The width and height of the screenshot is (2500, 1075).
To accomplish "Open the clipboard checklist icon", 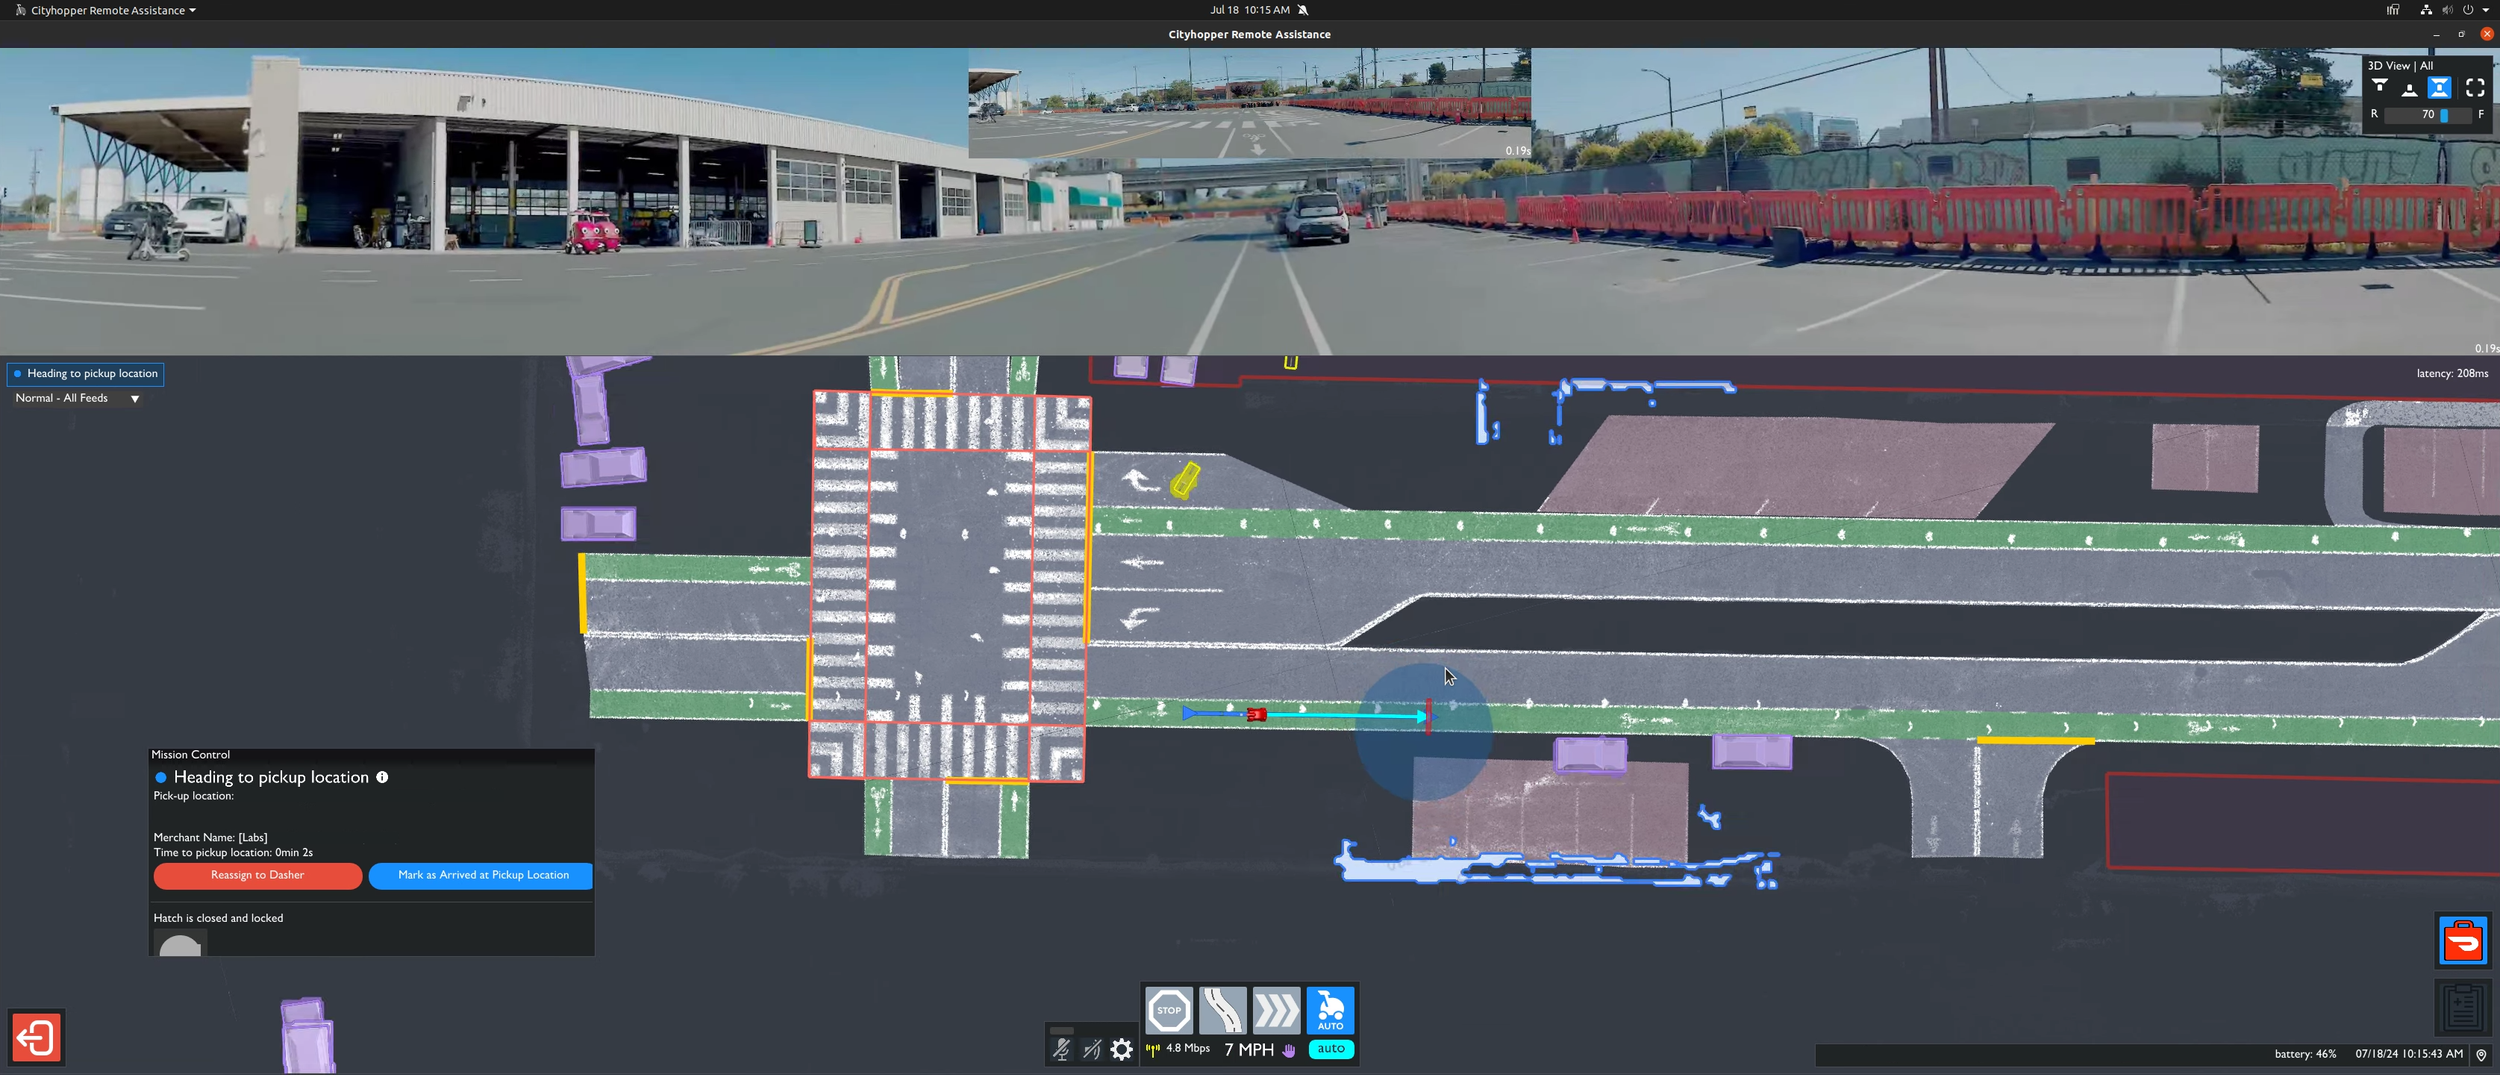I will click(x=2462, y=1007).
